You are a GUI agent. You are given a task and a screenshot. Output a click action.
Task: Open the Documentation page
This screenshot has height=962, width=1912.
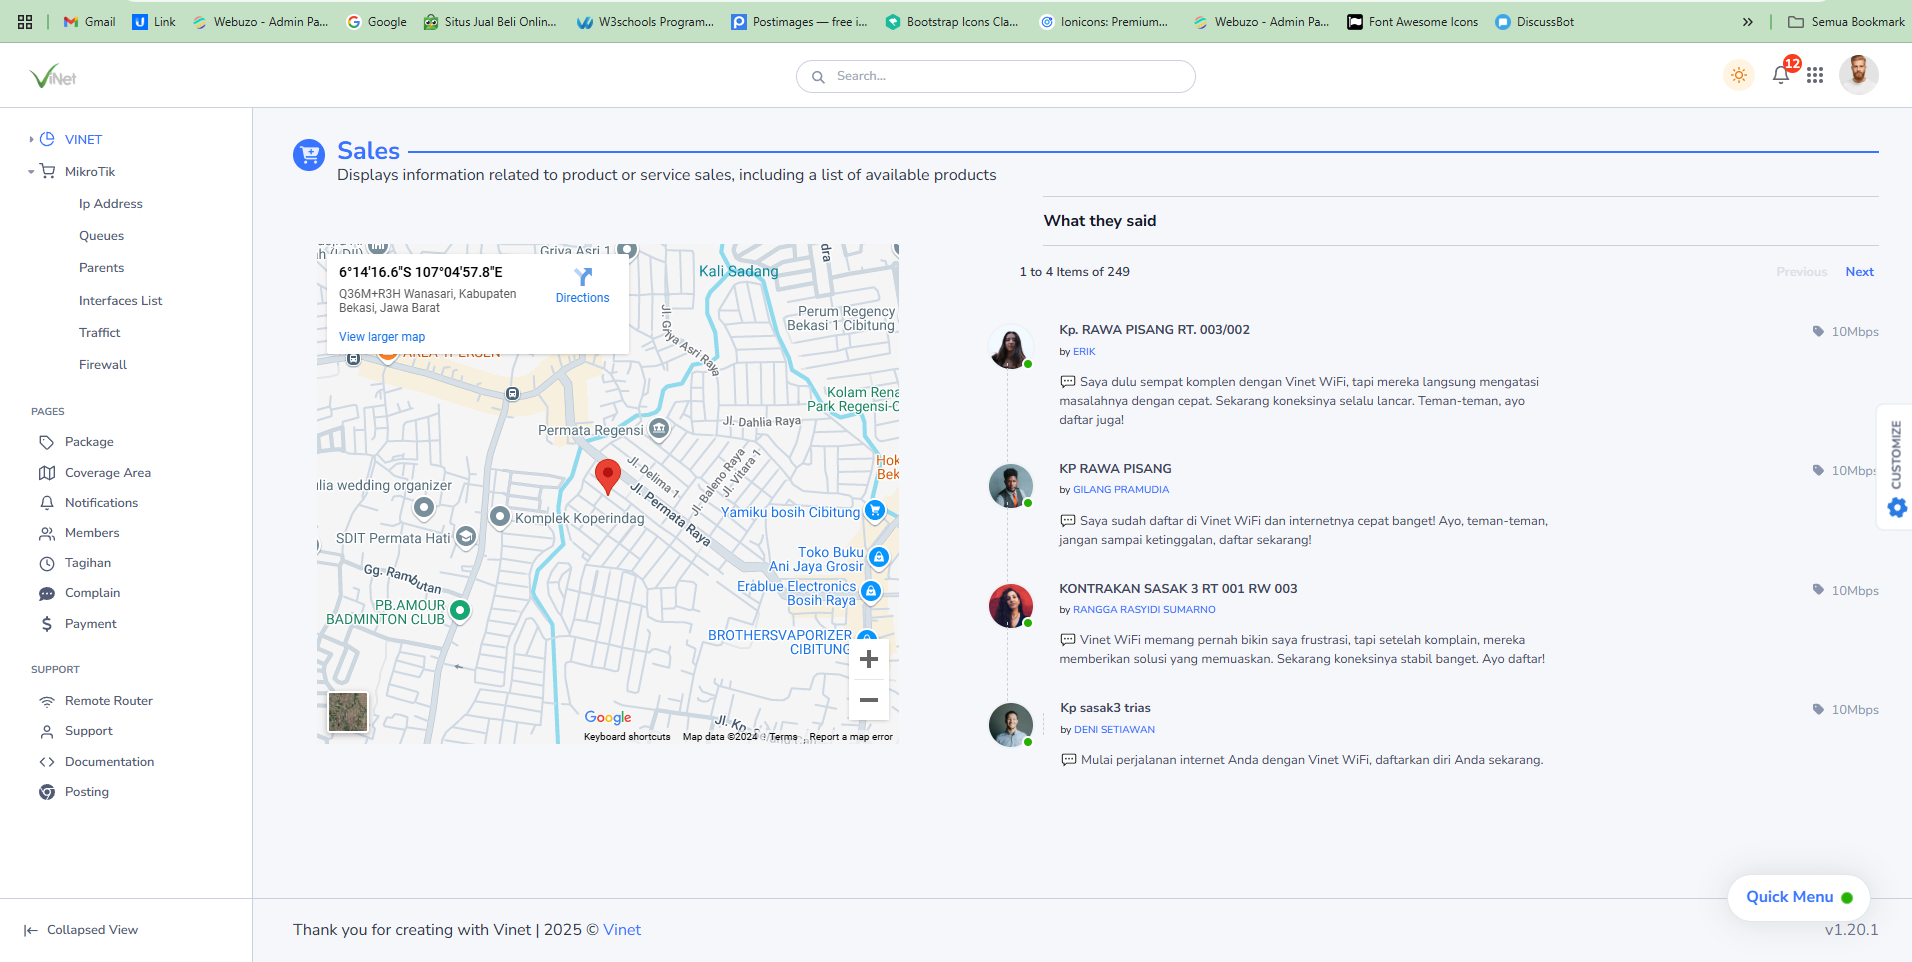(110, 762)
